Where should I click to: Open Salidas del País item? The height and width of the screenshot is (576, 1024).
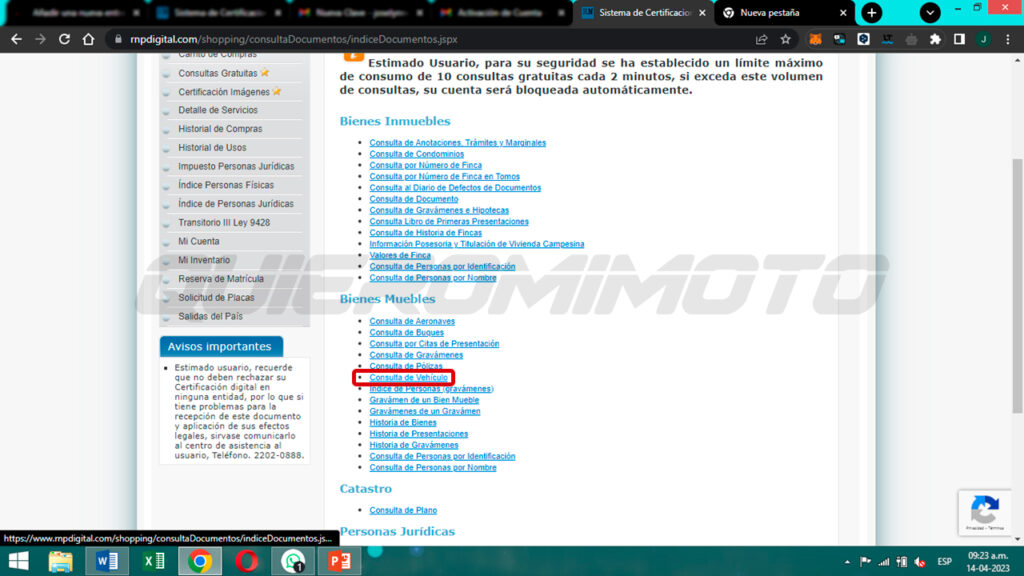pyautogui.click(x=210, y=316)
